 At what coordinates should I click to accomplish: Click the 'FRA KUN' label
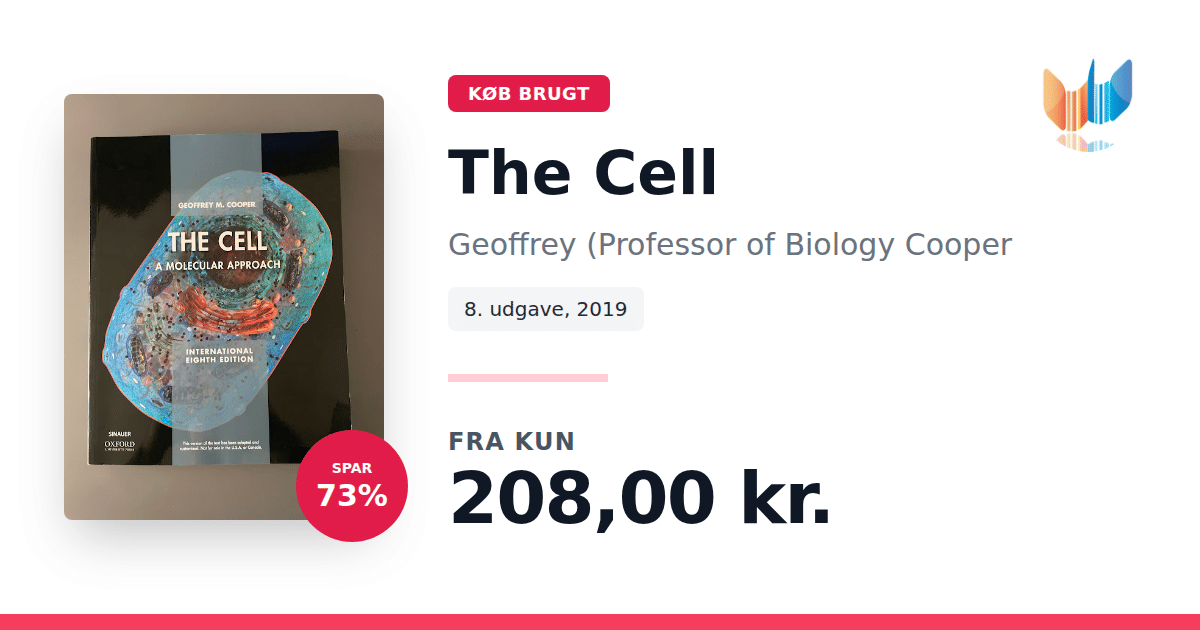pyautogui.click(x=511, y=441)
